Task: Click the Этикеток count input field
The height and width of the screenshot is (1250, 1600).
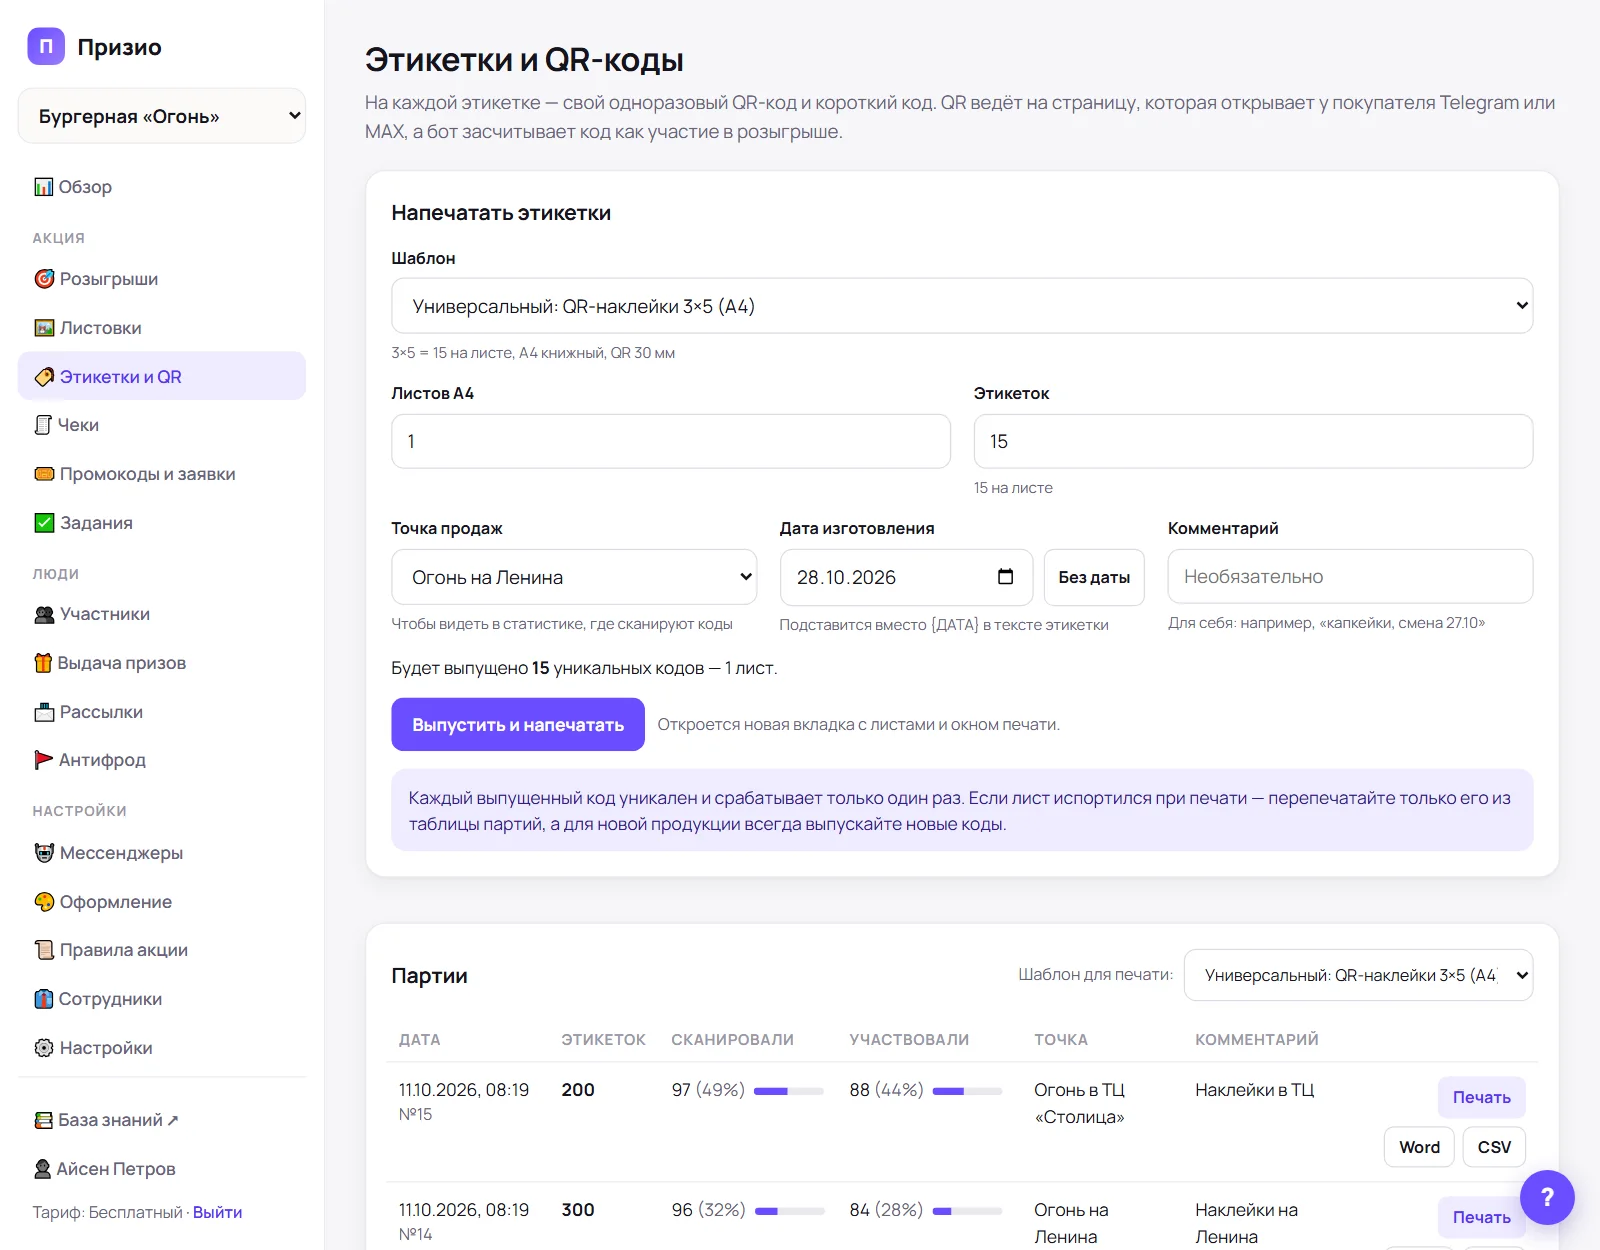Action: pos(1253,441)
